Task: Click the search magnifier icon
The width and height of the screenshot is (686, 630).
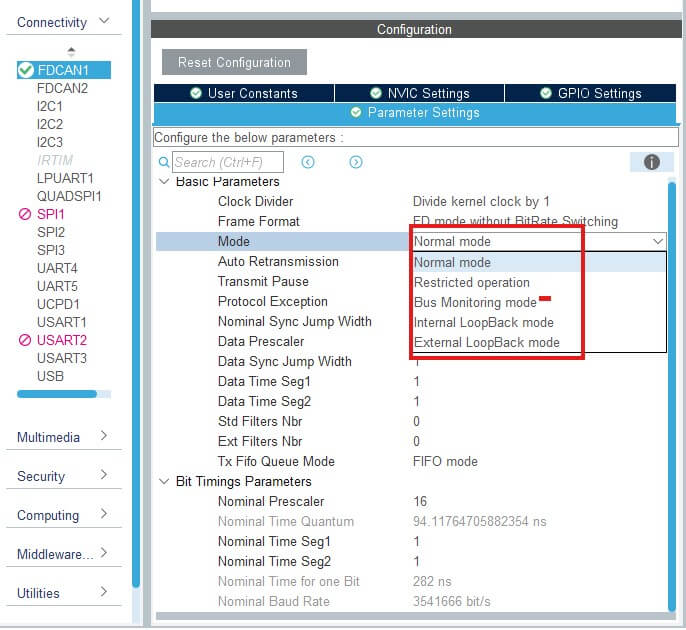Action: [x=165, y=162]
